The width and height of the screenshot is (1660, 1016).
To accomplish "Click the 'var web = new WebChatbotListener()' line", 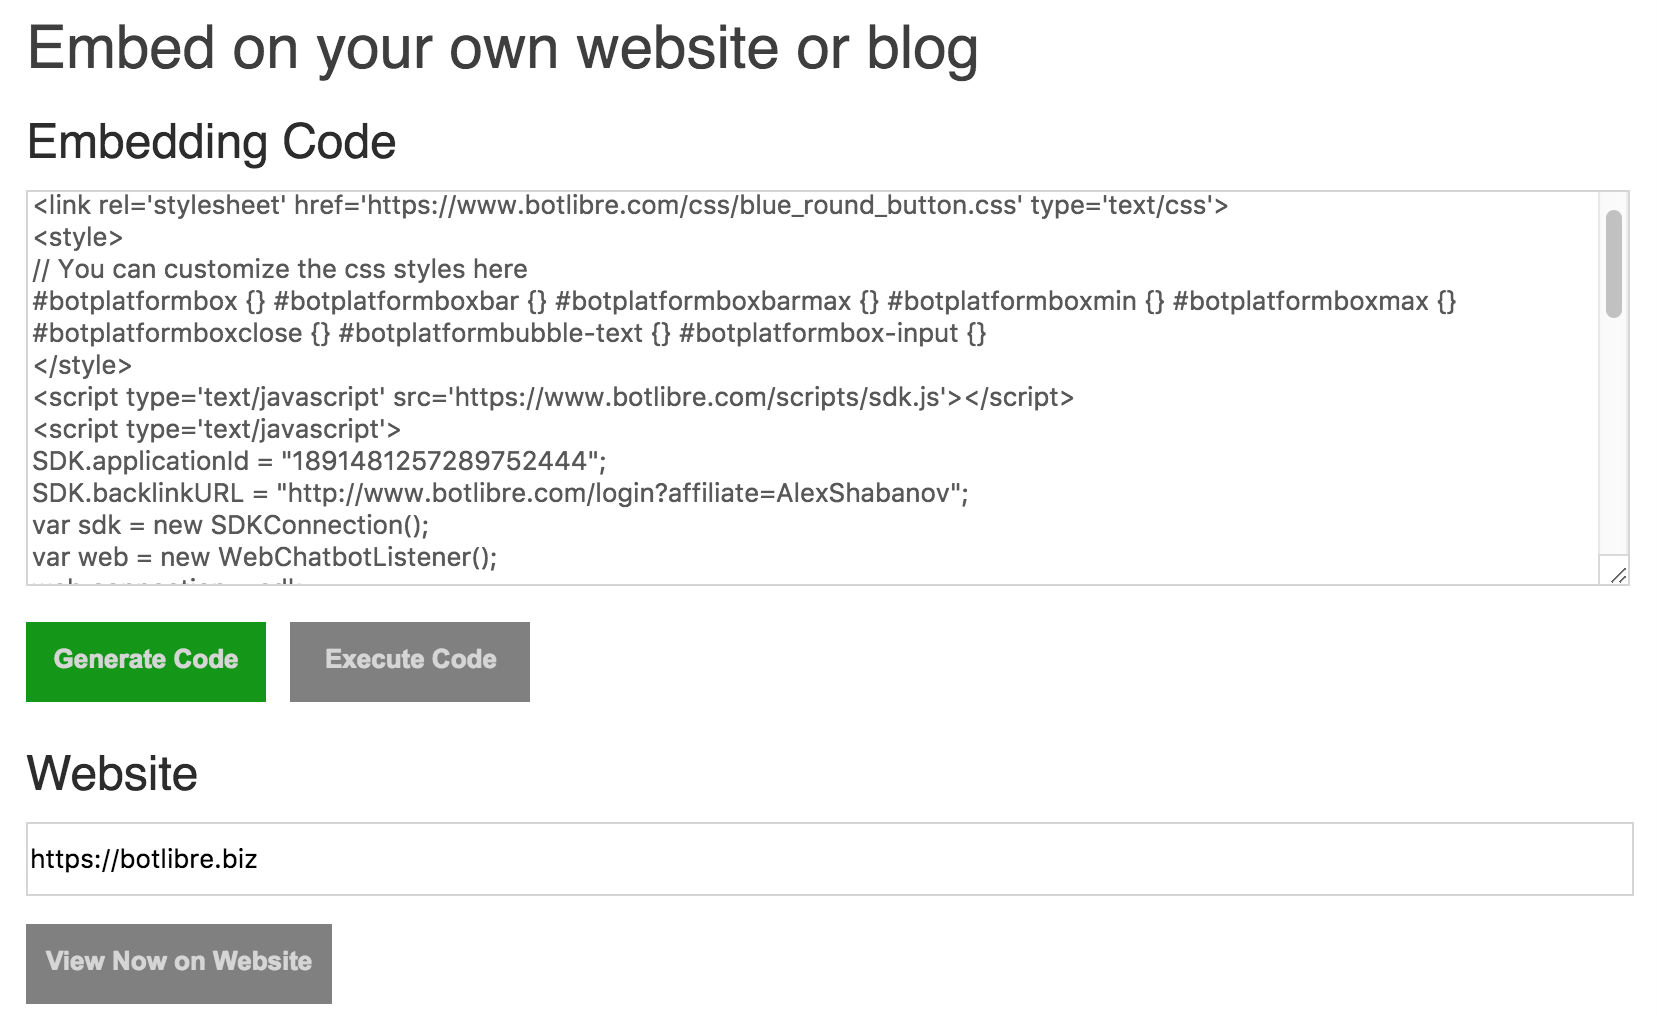I will coord(264,557).
